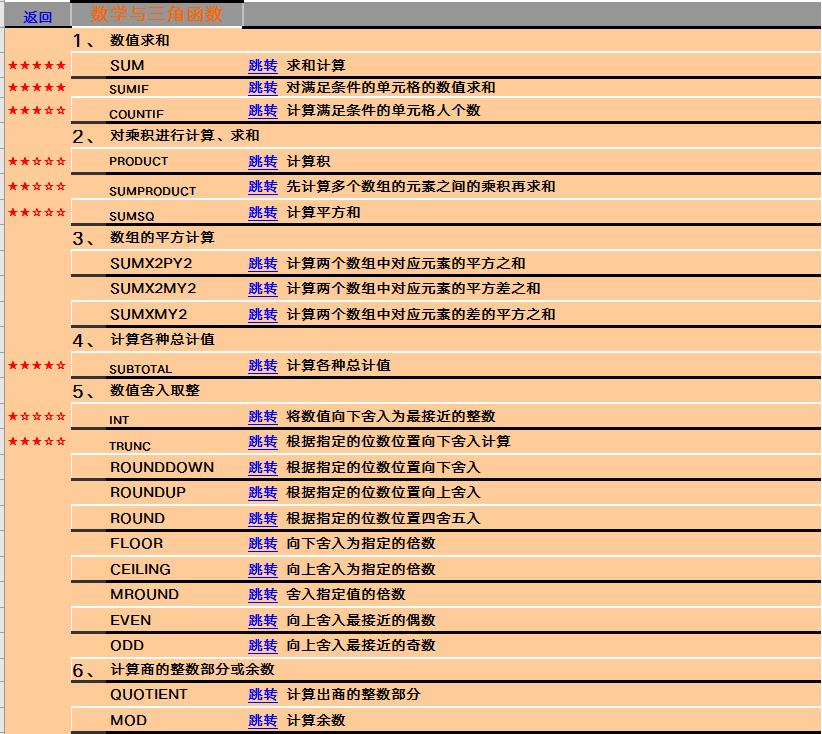Click description 计算平方和
822x734 pixels.
pyautogui.click(x=323, y=212)
